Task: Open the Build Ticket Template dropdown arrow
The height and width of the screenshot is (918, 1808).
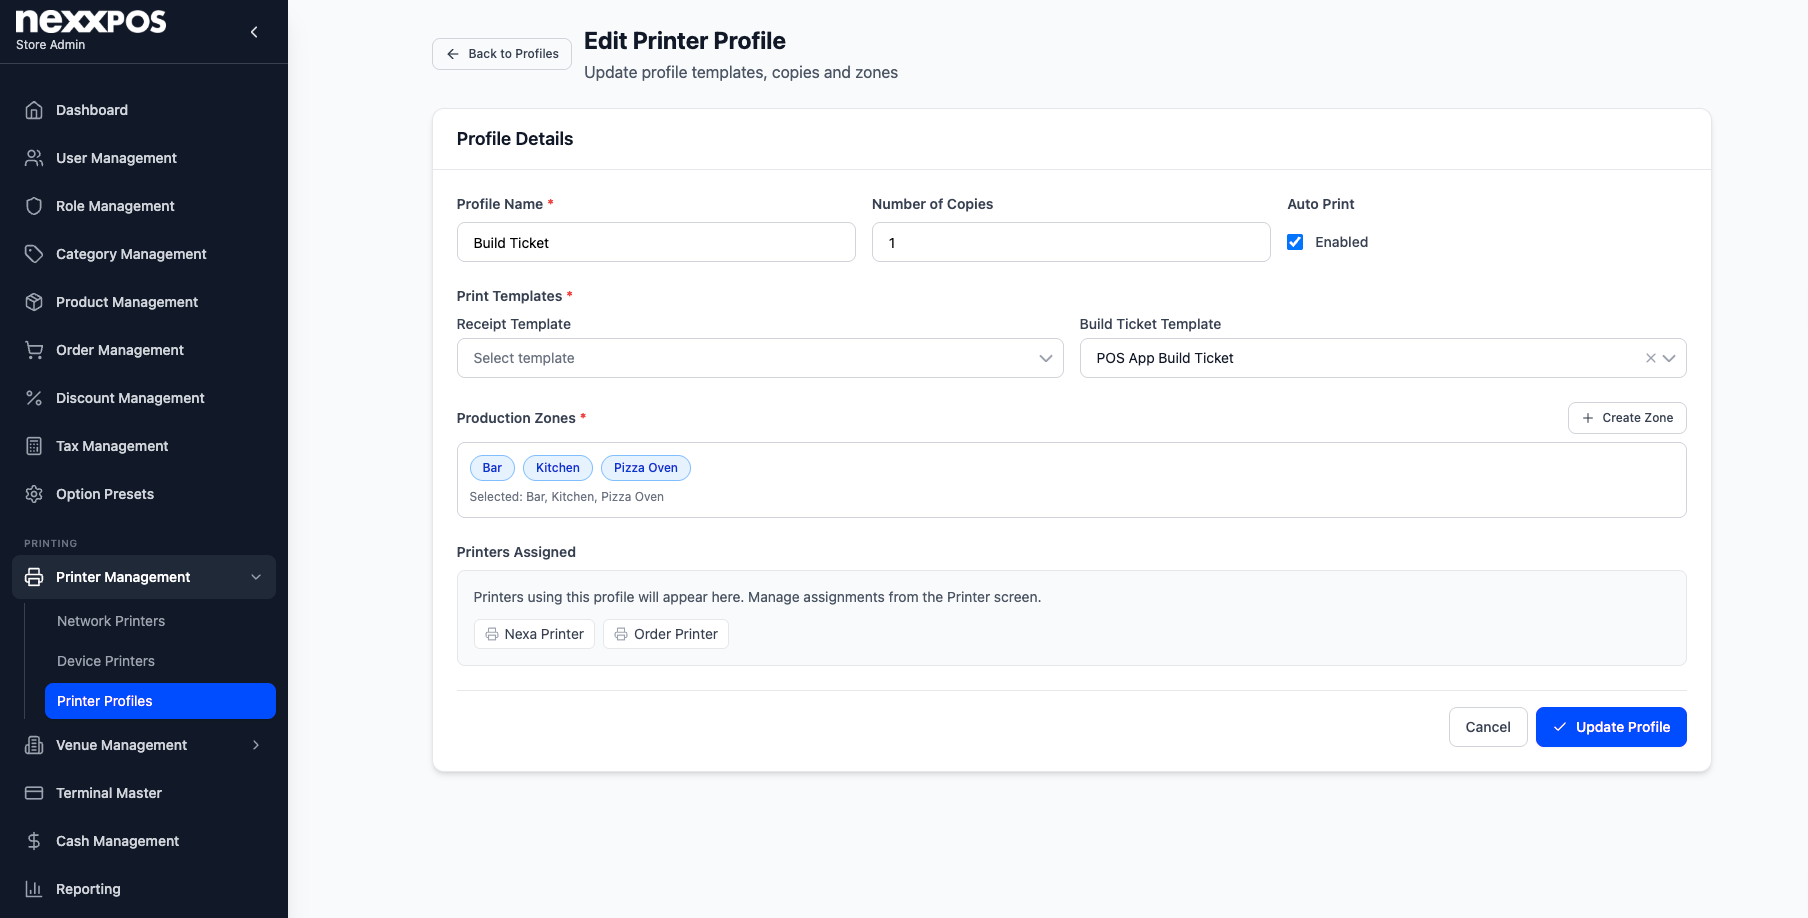Action: [x=1669, y=358]
